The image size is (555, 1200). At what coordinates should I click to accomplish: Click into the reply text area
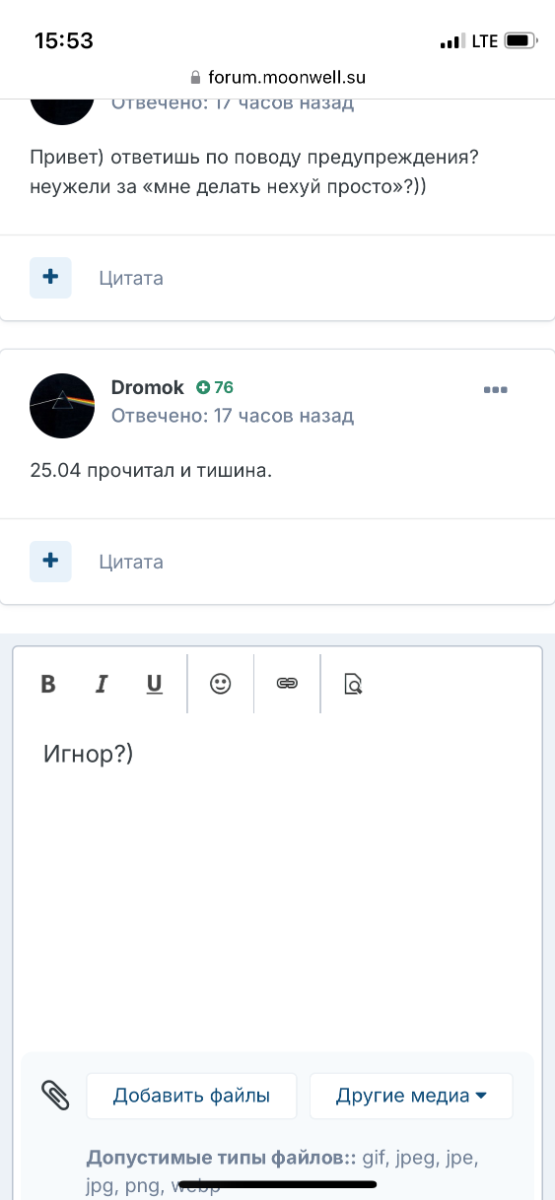point(277,880)
